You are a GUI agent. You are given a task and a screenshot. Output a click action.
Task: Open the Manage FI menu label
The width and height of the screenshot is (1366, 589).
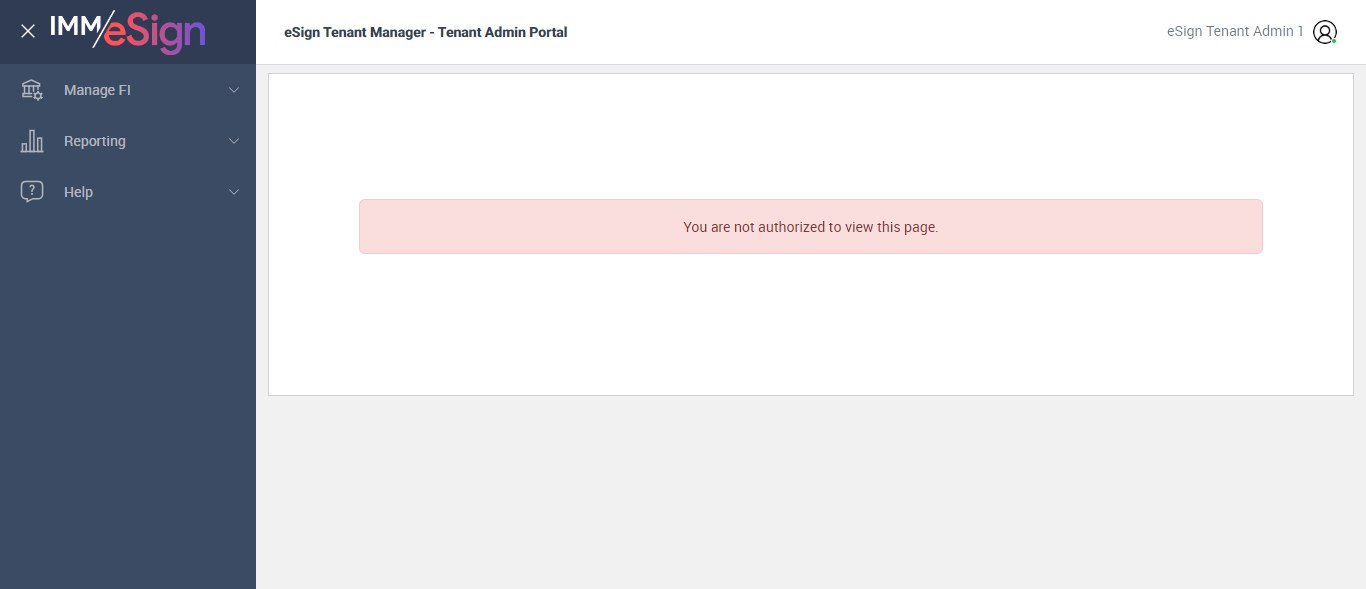click(97, 90)
